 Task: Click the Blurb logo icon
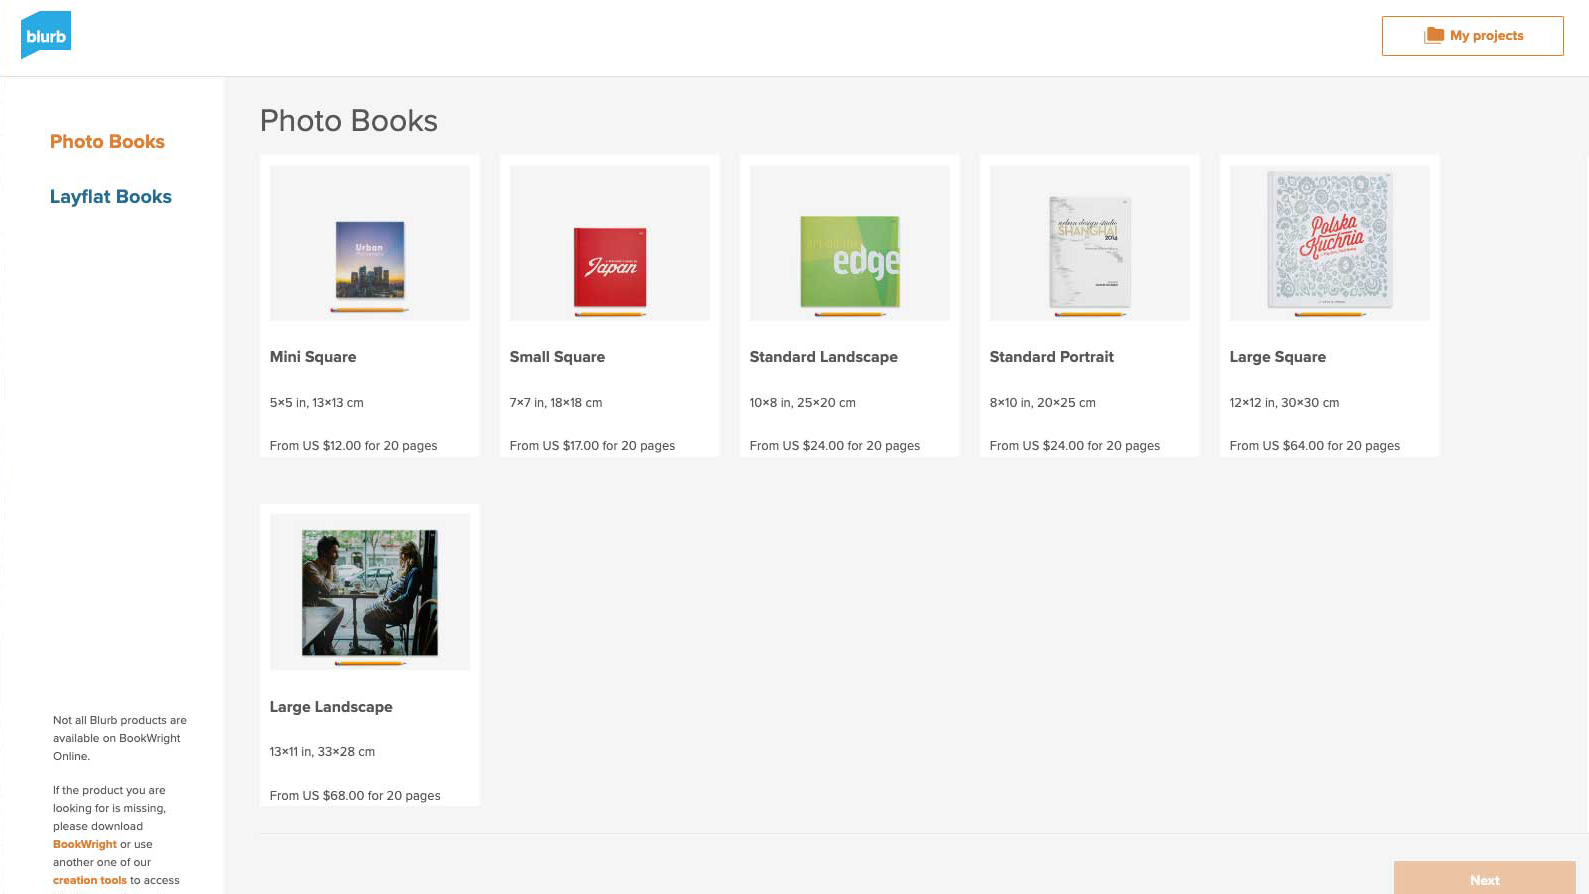(46, 35)
